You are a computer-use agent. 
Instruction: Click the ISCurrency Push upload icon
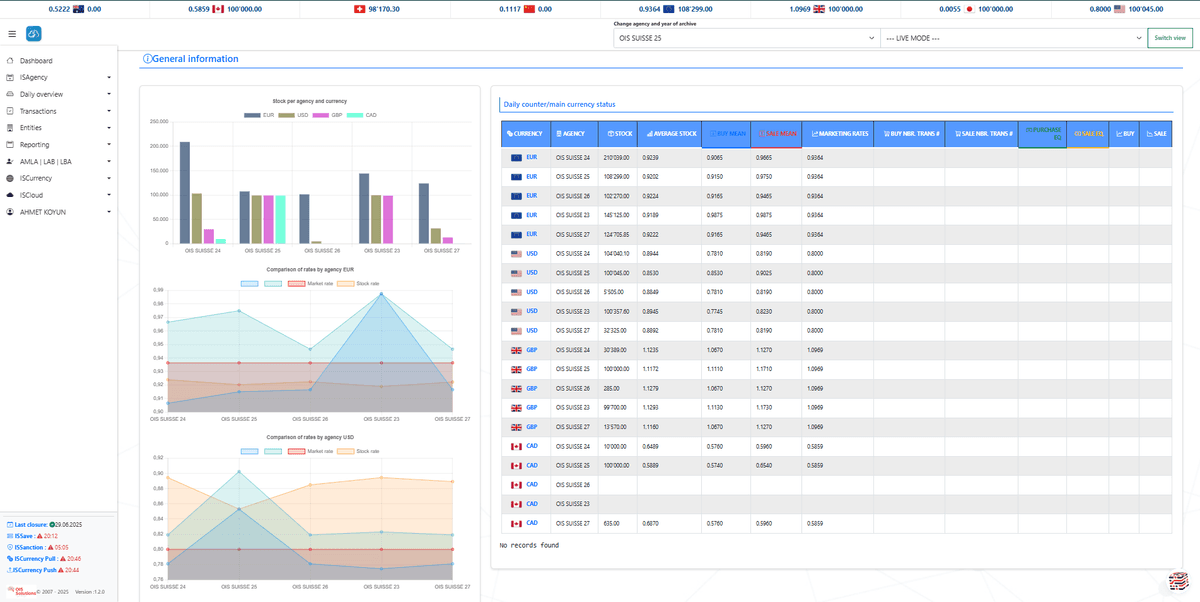click(x=8, y=569)
